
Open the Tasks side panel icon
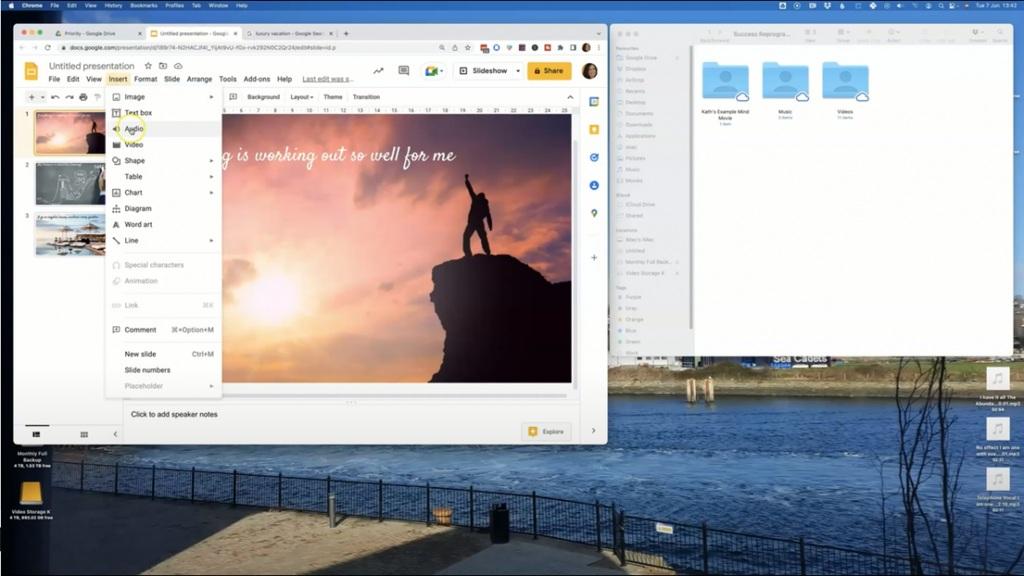pos(594,157)
